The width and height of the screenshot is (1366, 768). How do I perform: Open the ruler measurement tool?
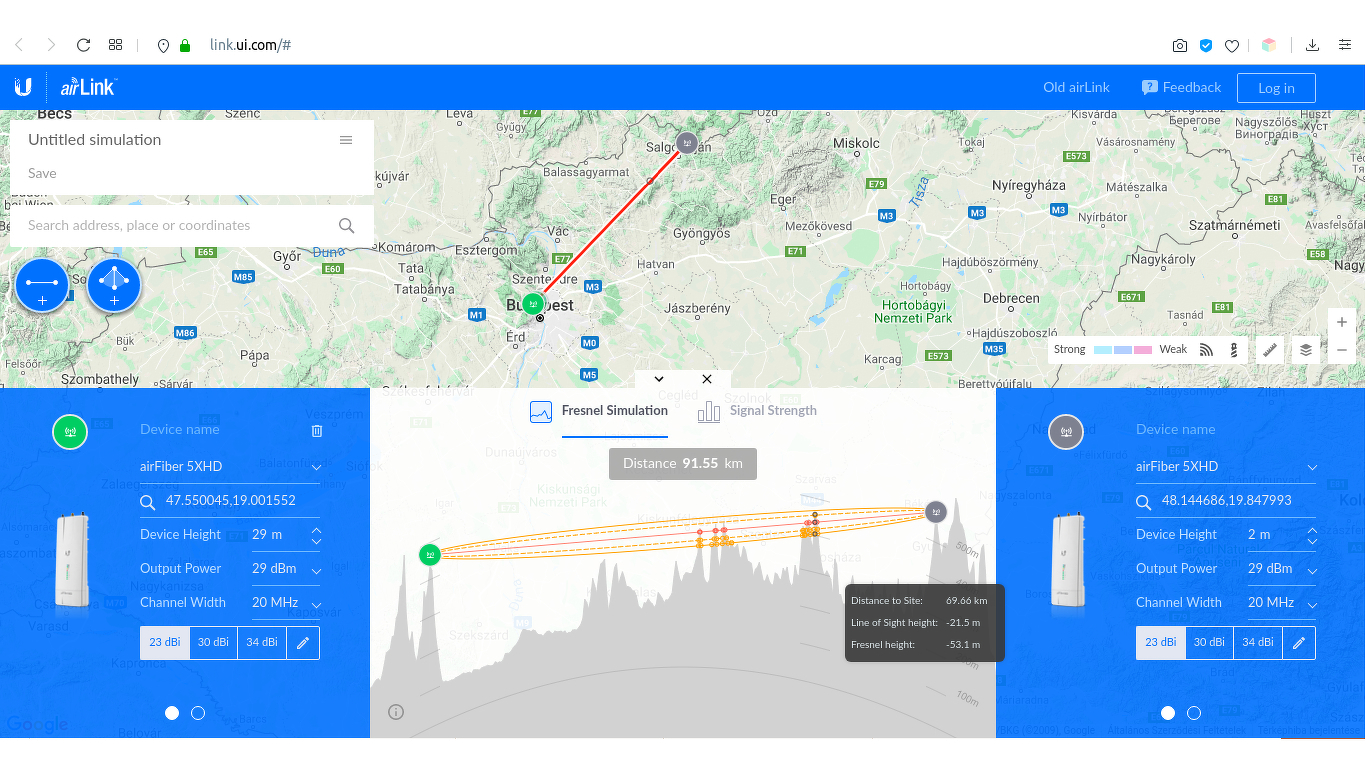(x=1270, y=350)
